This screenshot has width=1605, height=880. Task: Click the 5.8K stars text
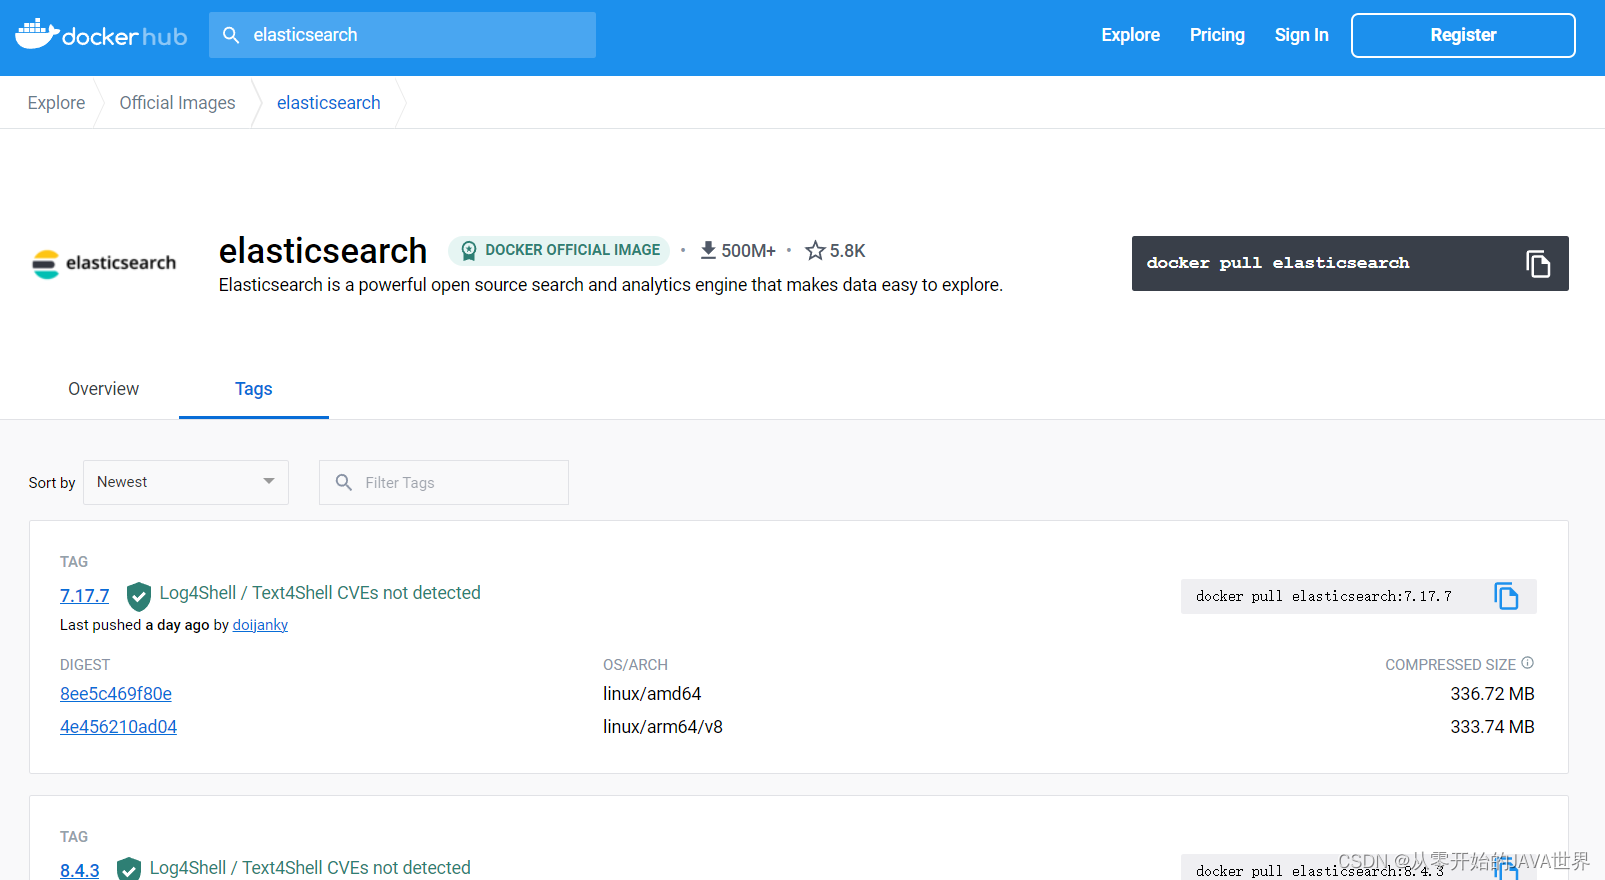(x=847, y=251)
